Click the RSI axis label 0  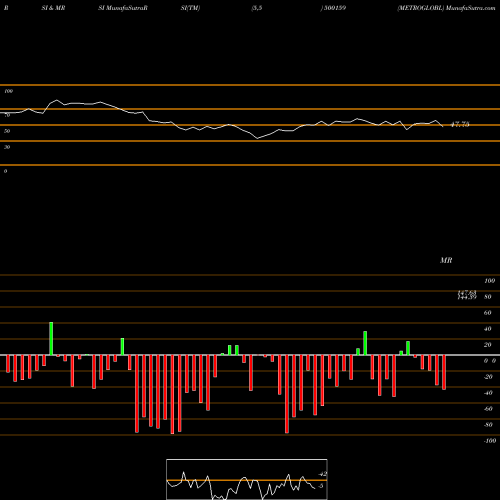tap(5, 171)
